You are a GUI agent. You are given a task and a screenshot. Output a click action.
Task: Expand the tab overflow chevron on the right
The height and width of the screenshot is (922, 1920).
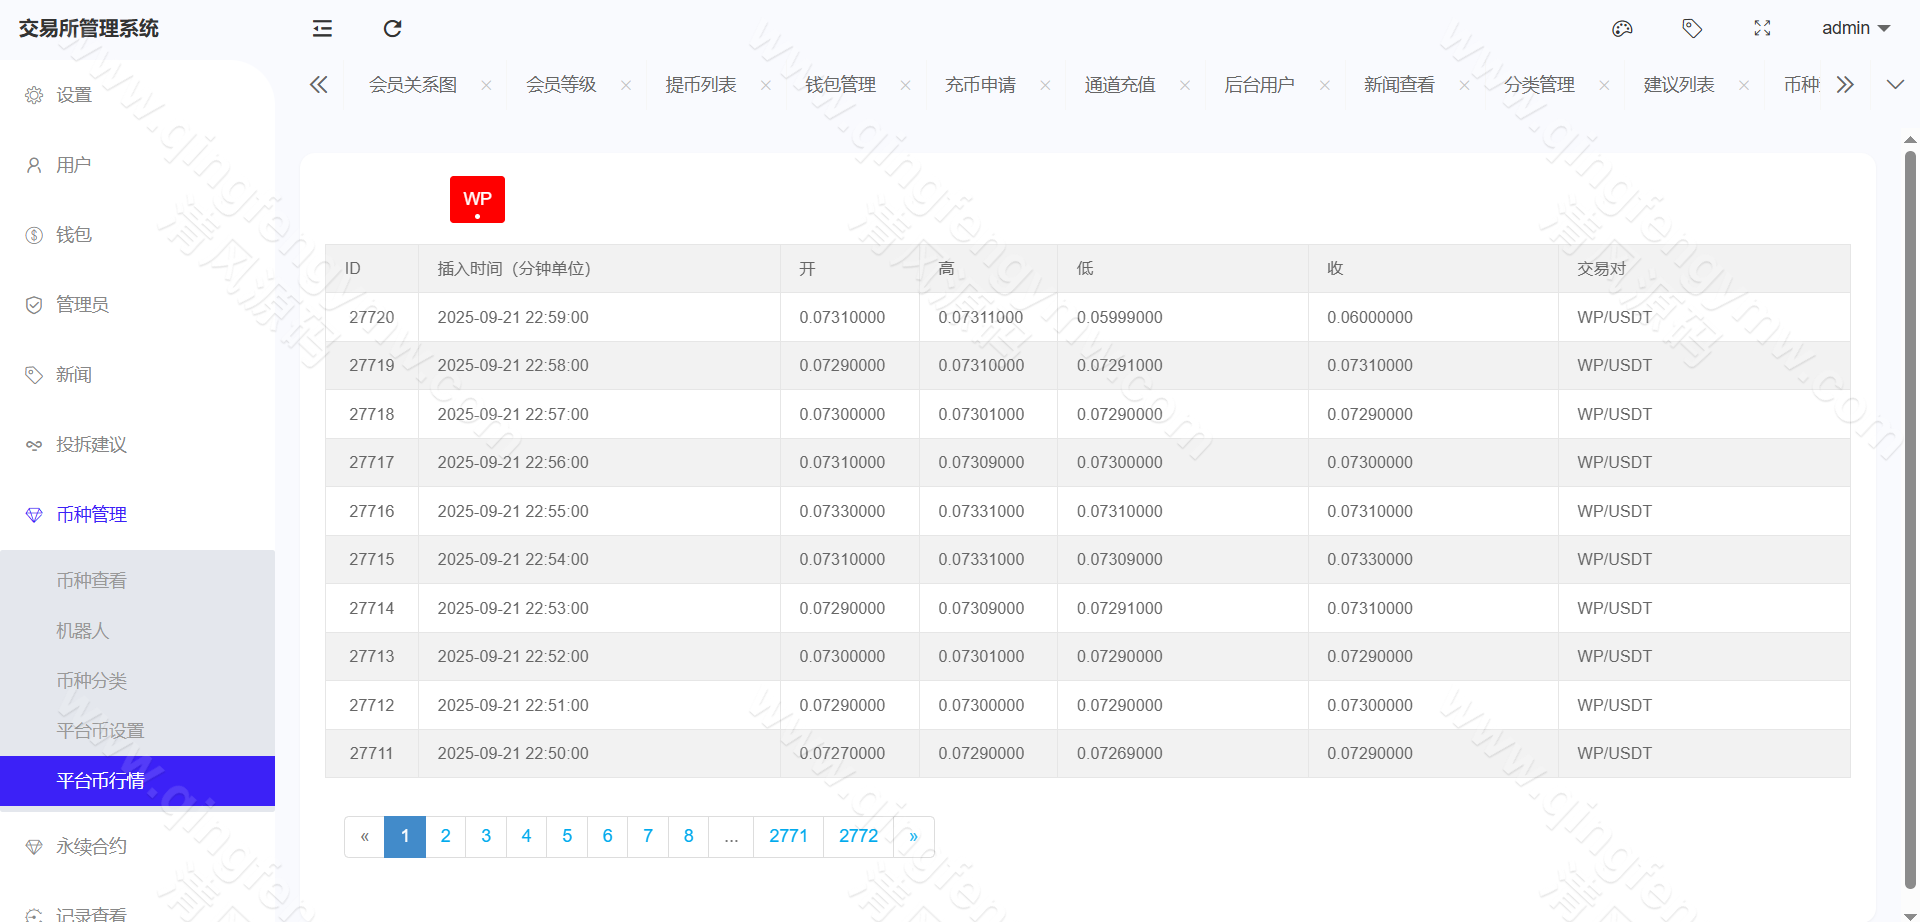coord(1895,84)
